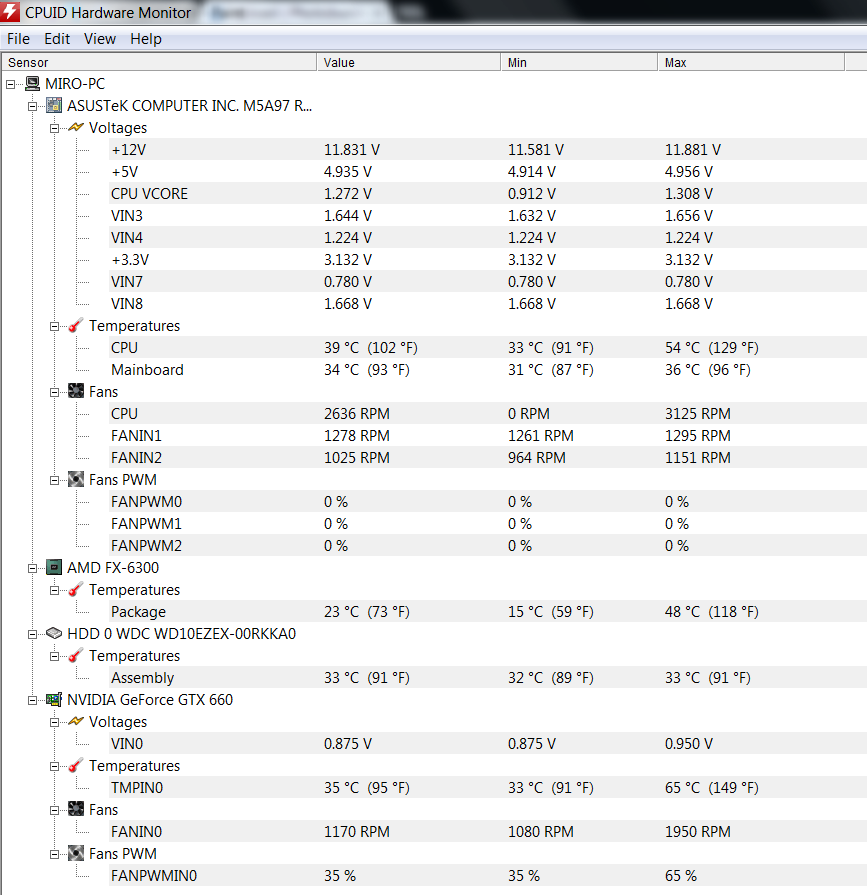
Task: Open the File menu
Action: (18, 39)
